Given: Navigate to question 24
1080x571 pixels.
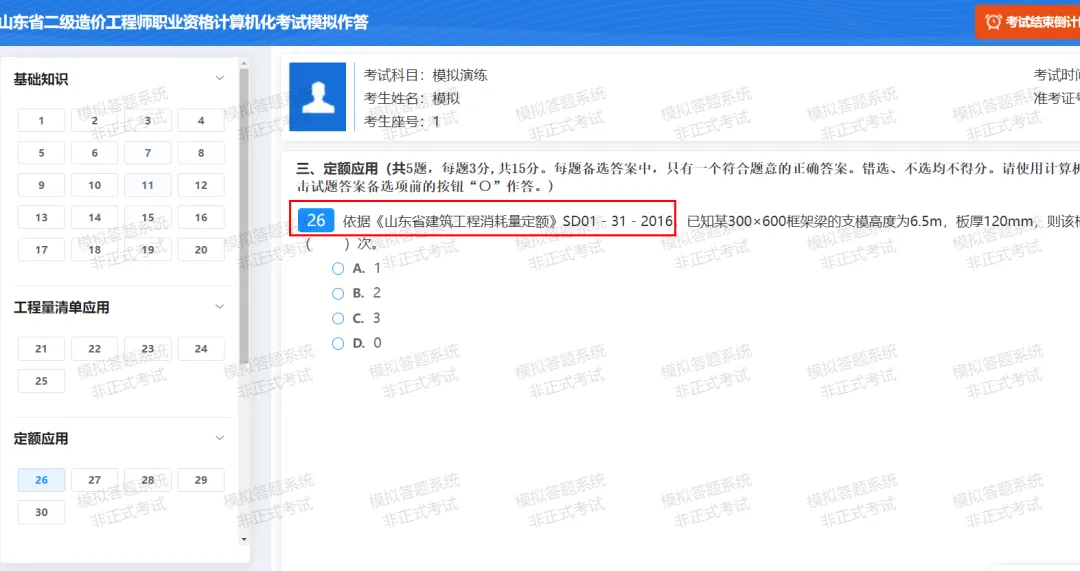Looking at the screenshot, I should point(201,349).
